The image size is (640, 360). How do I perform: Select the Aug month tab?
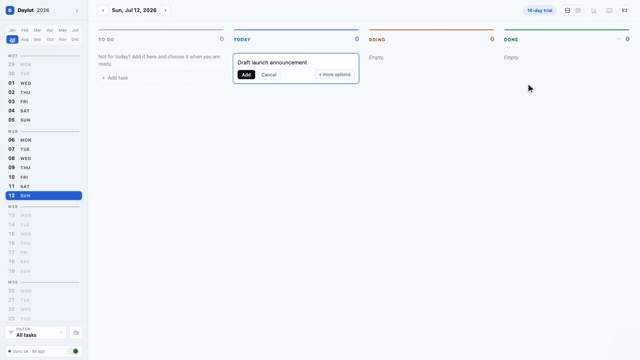pos(25,40)
